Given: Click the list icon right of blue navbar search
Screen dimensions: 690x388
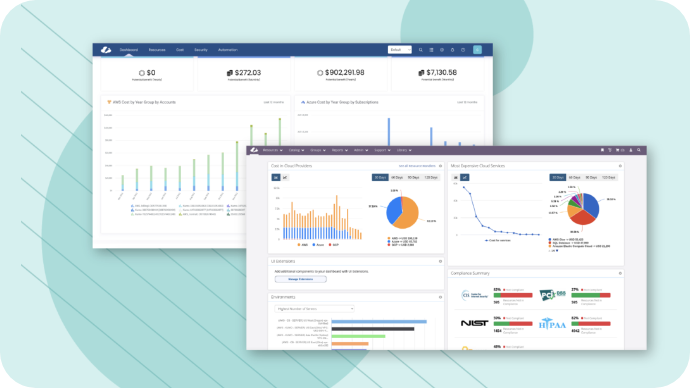Looking at the screenshot, I should 431,50.
